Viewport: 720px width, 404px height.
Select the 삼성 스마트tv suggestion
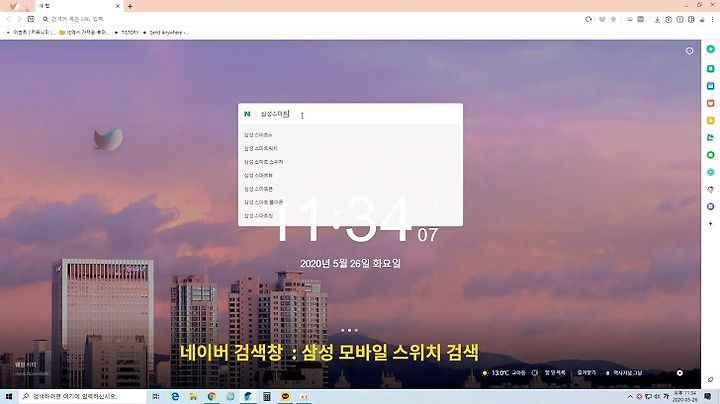pyautogui.click(x=258, y=135)
